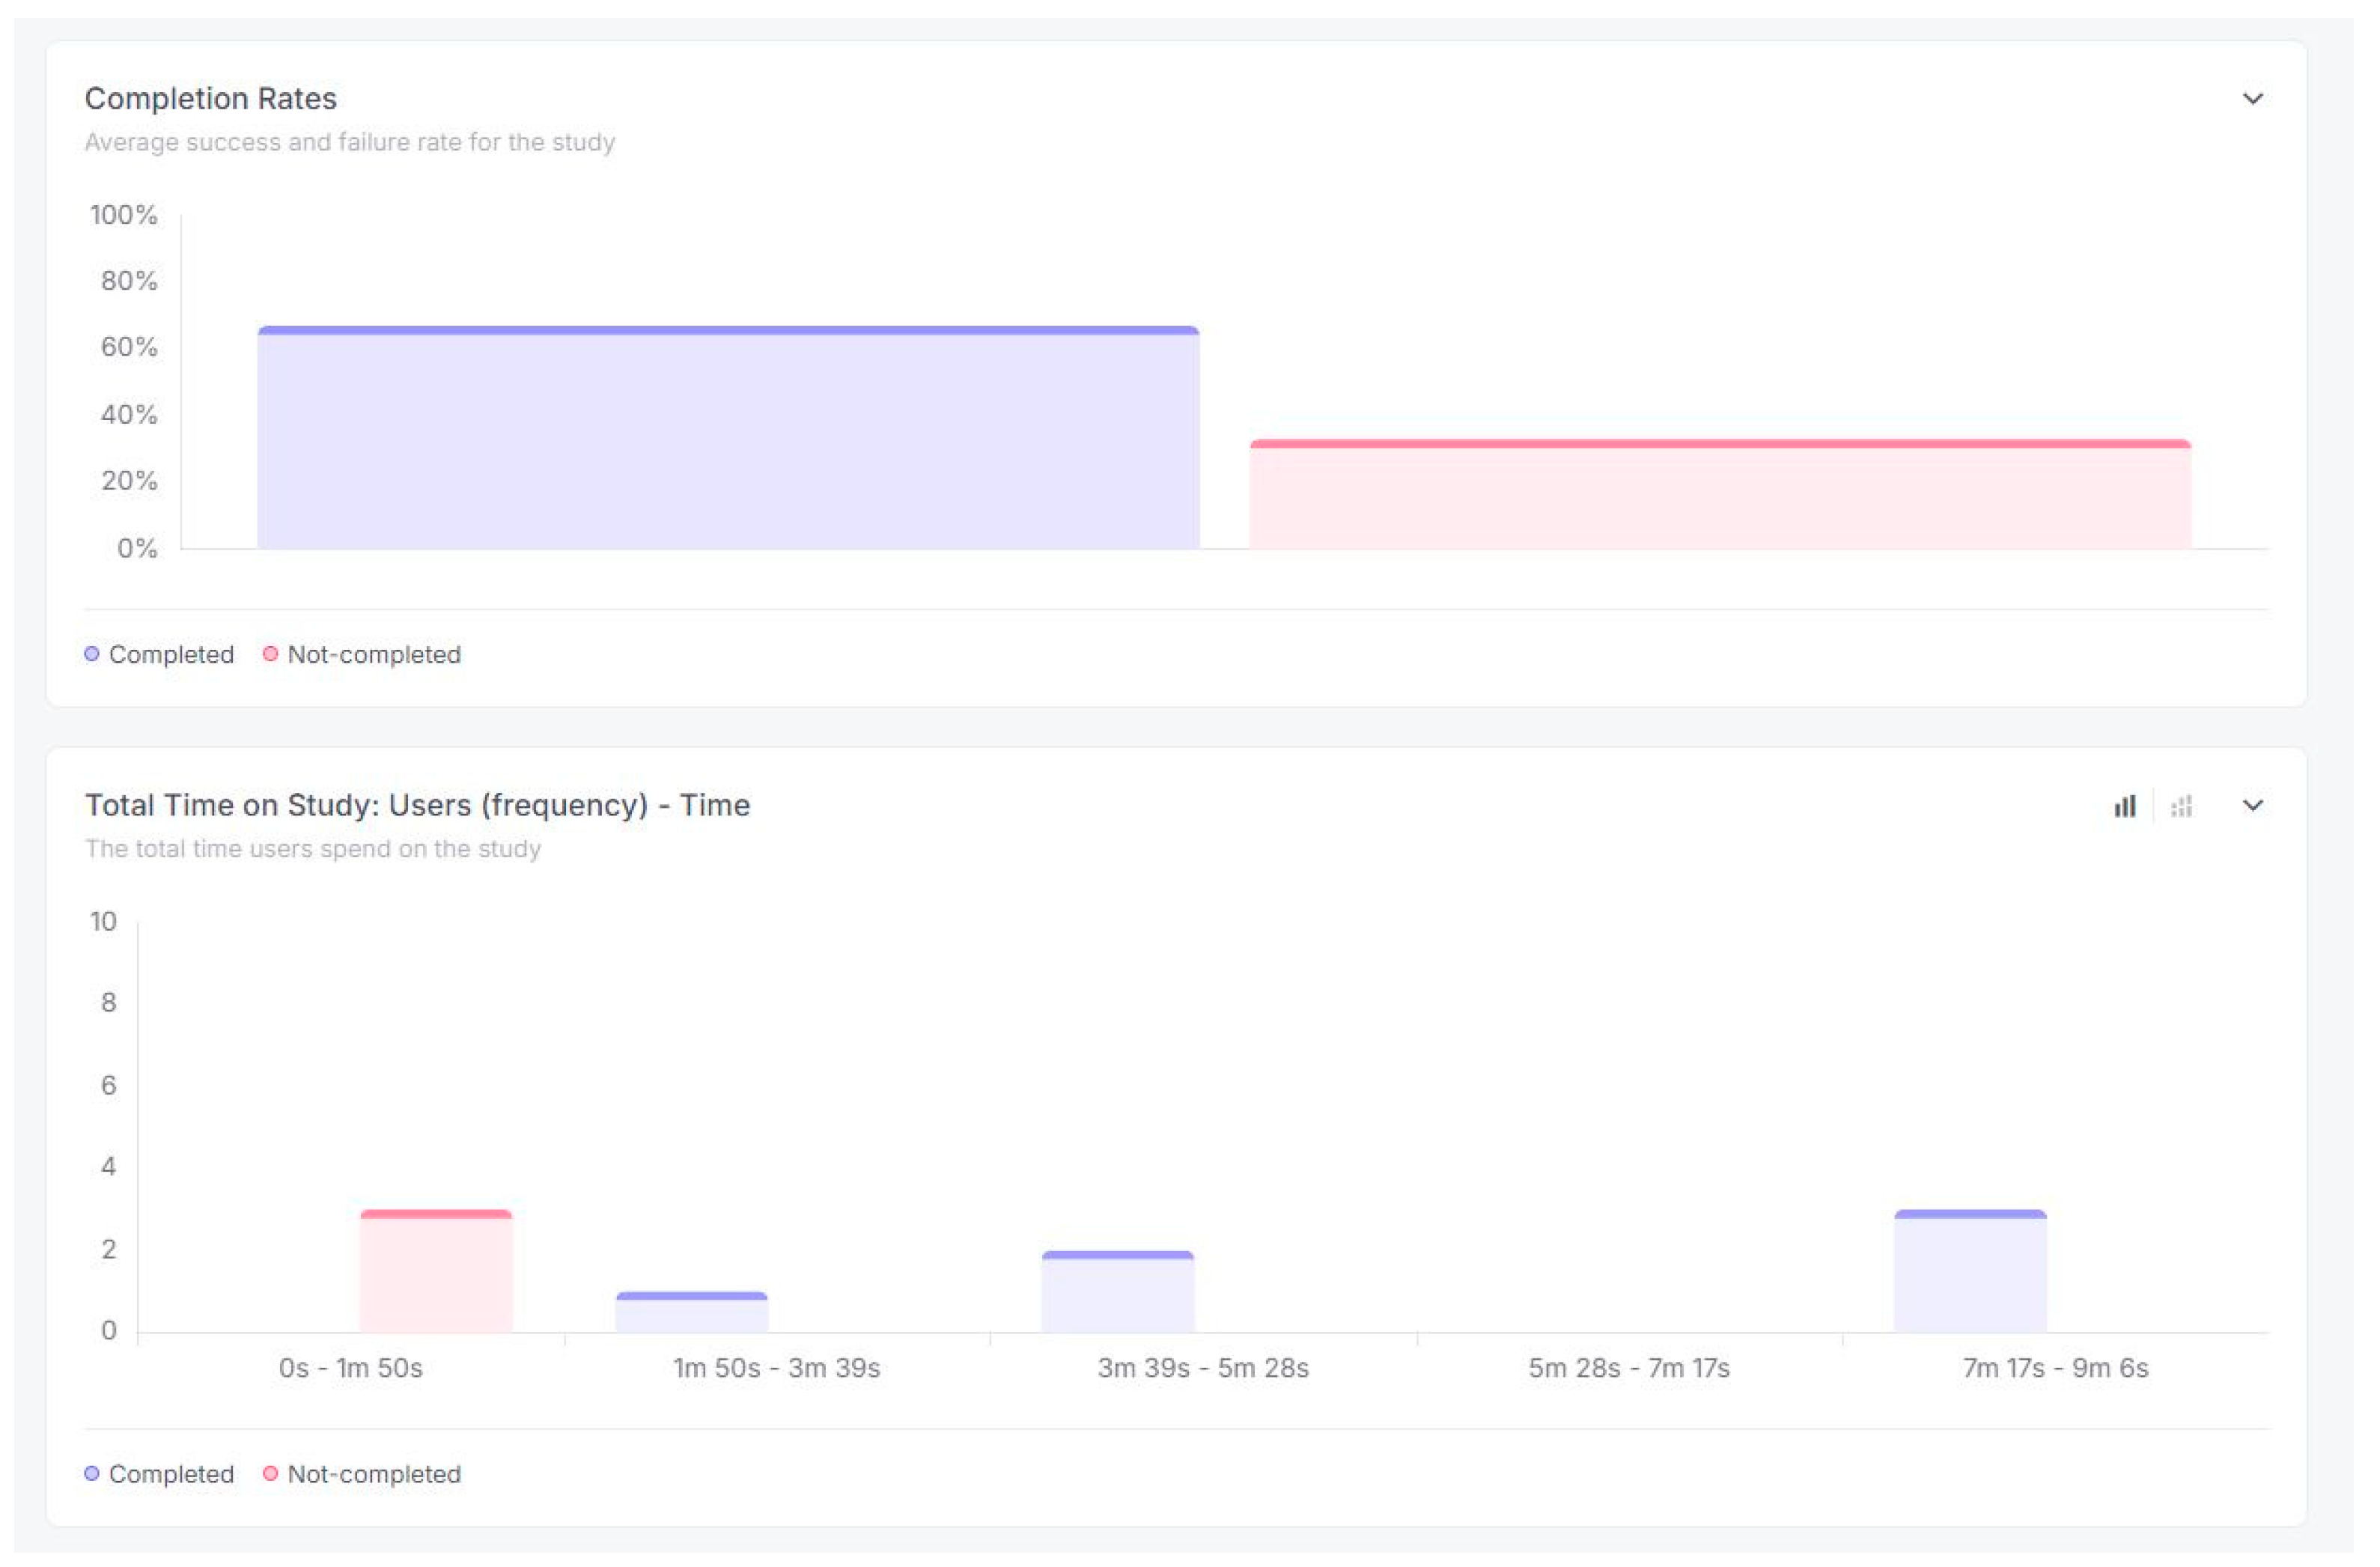The height and width of the screenshot is (1567, 2380).
Task: Click the pink Not-completed bar in Completion Rates
Action: [x=1720, y=496]
